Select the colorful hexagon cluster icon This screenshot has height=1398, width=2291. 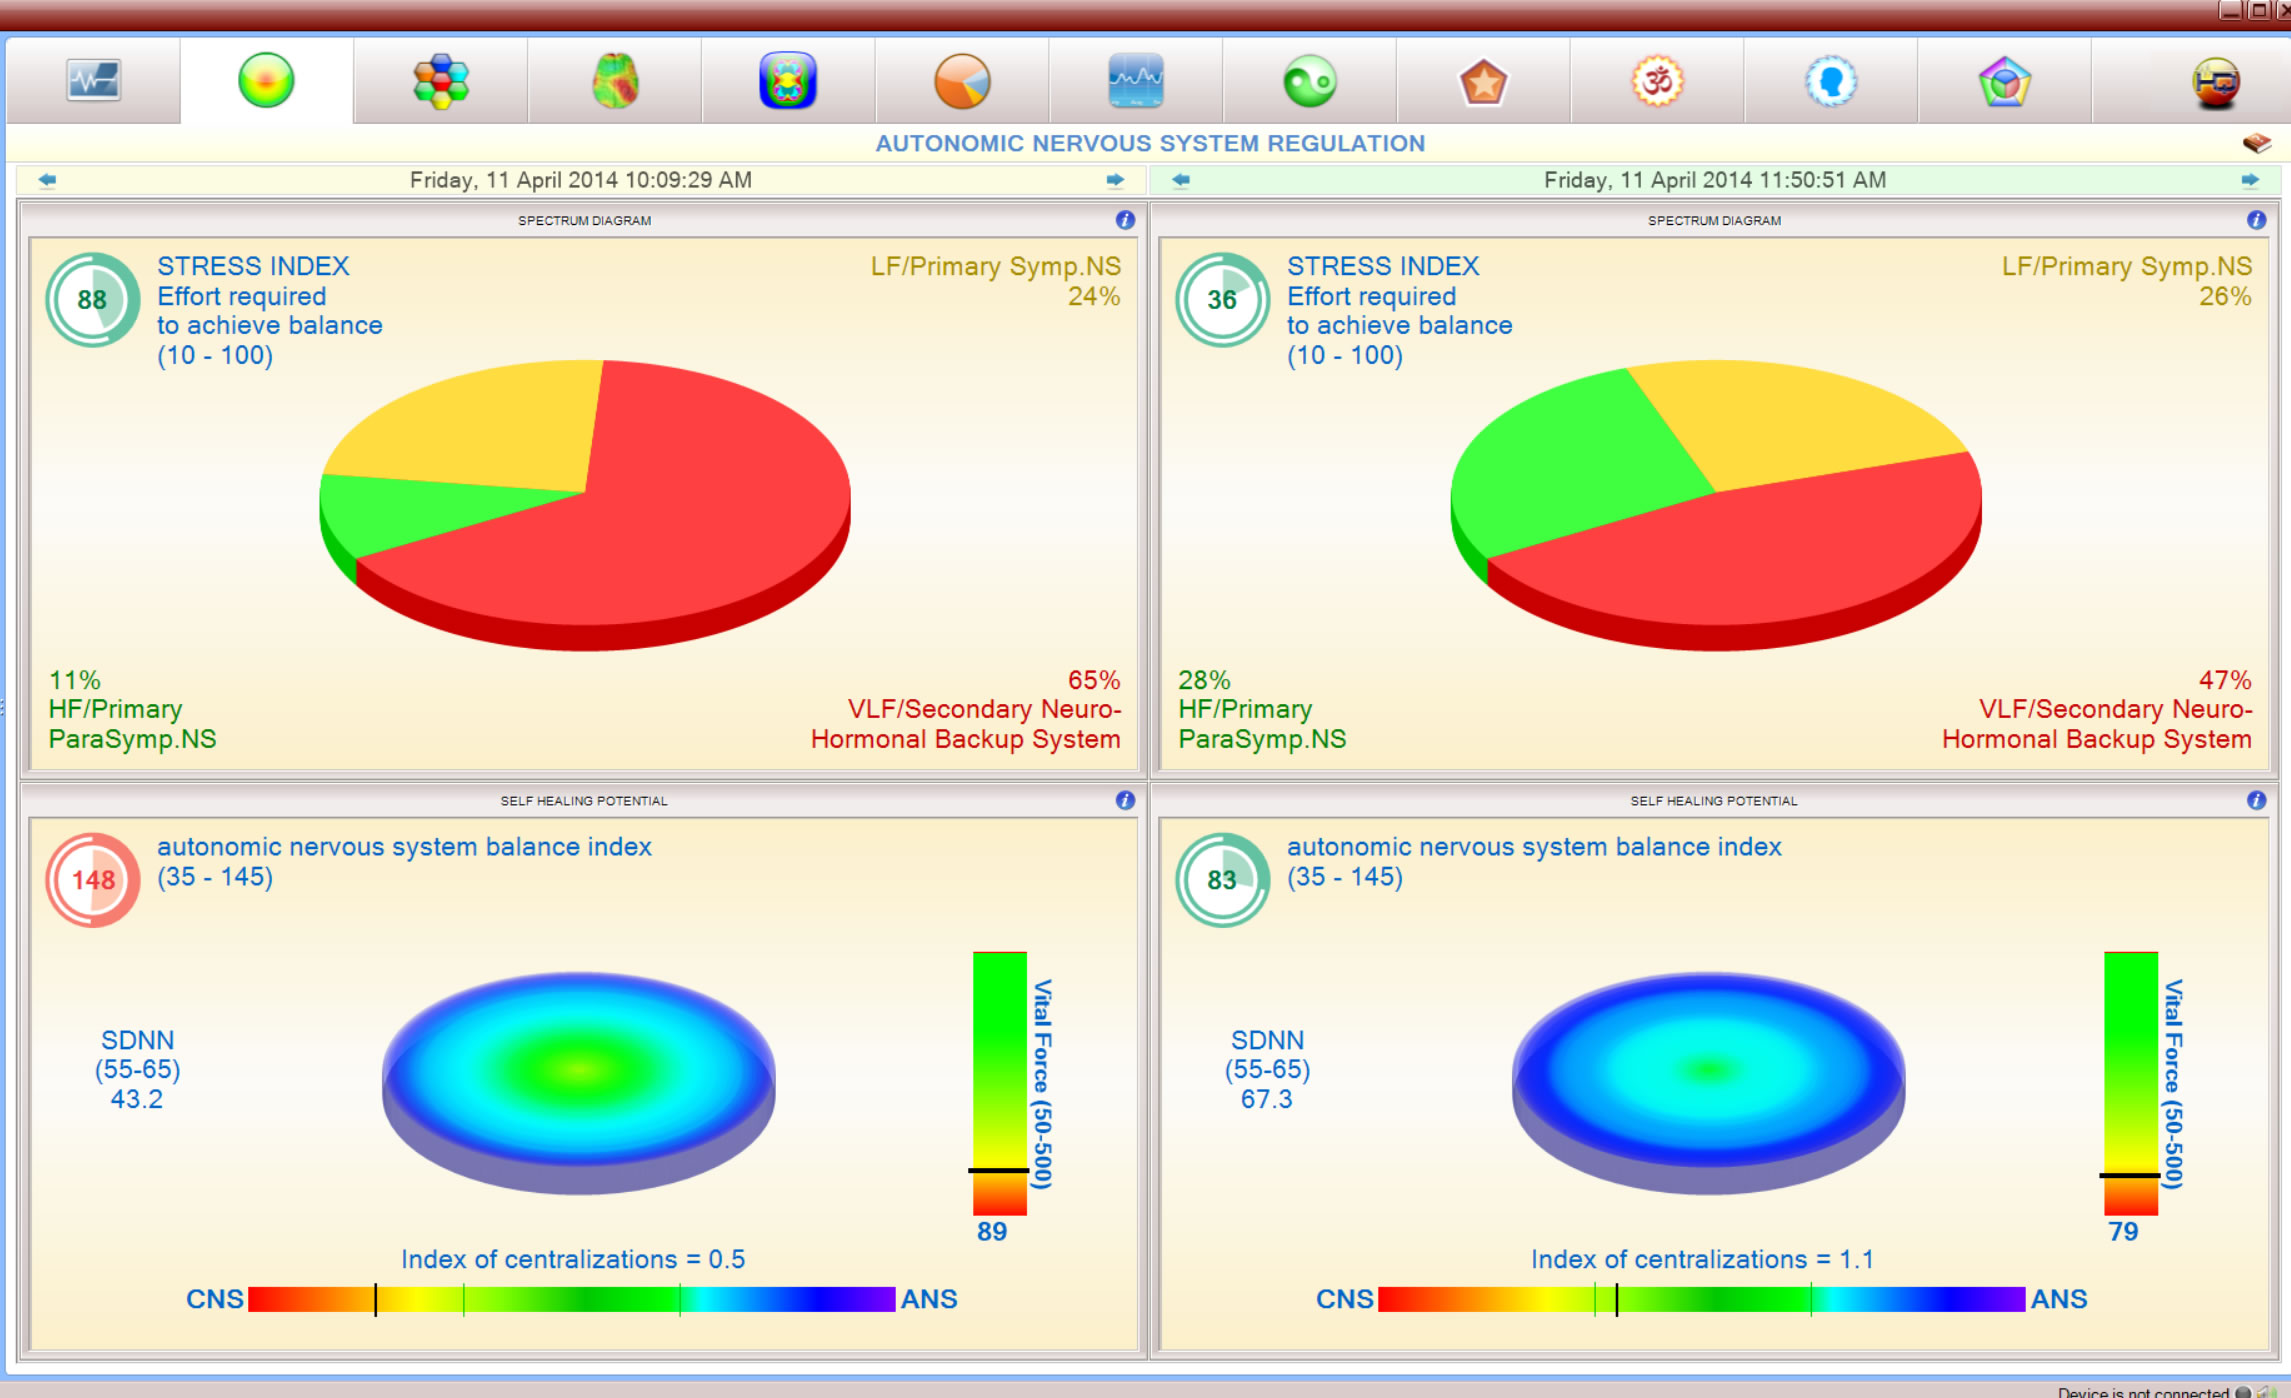pos(440,81)
